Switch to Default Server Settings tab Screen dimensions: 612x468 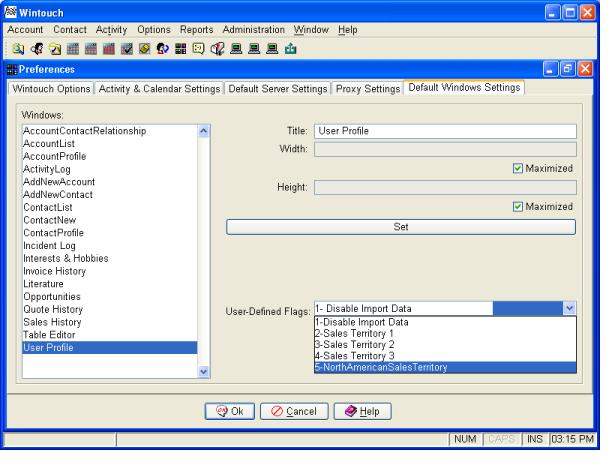click(x=278, y=89)
